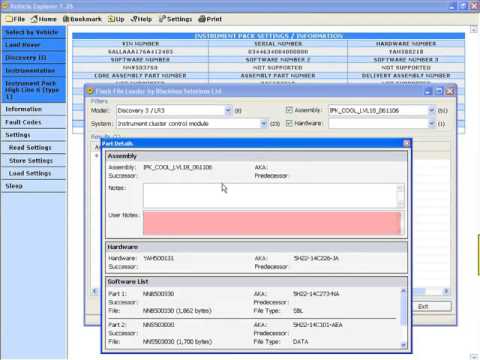480x360 pixels.
Task: Open Information in the sidebar
Action: tap(33, 109)
